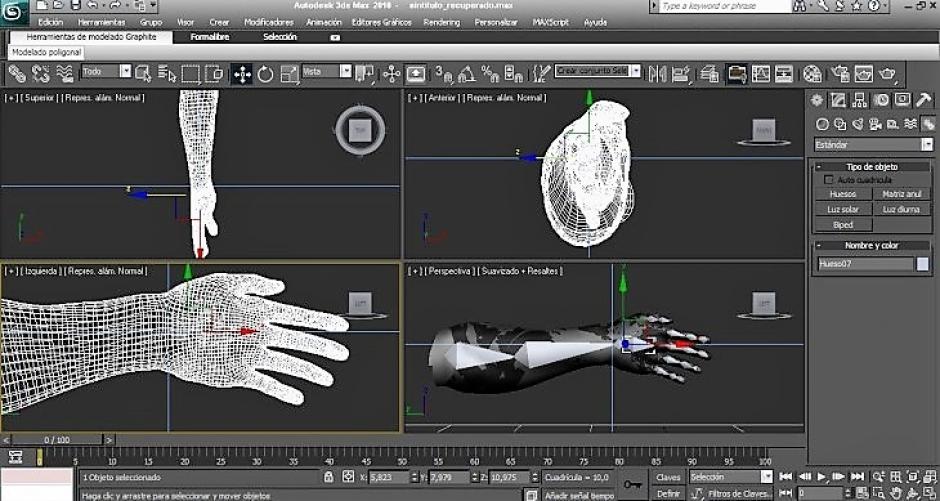Click the color swatch beside Hueso07
The width and height of the screenshot is (940, 501).
pos(923,264)
